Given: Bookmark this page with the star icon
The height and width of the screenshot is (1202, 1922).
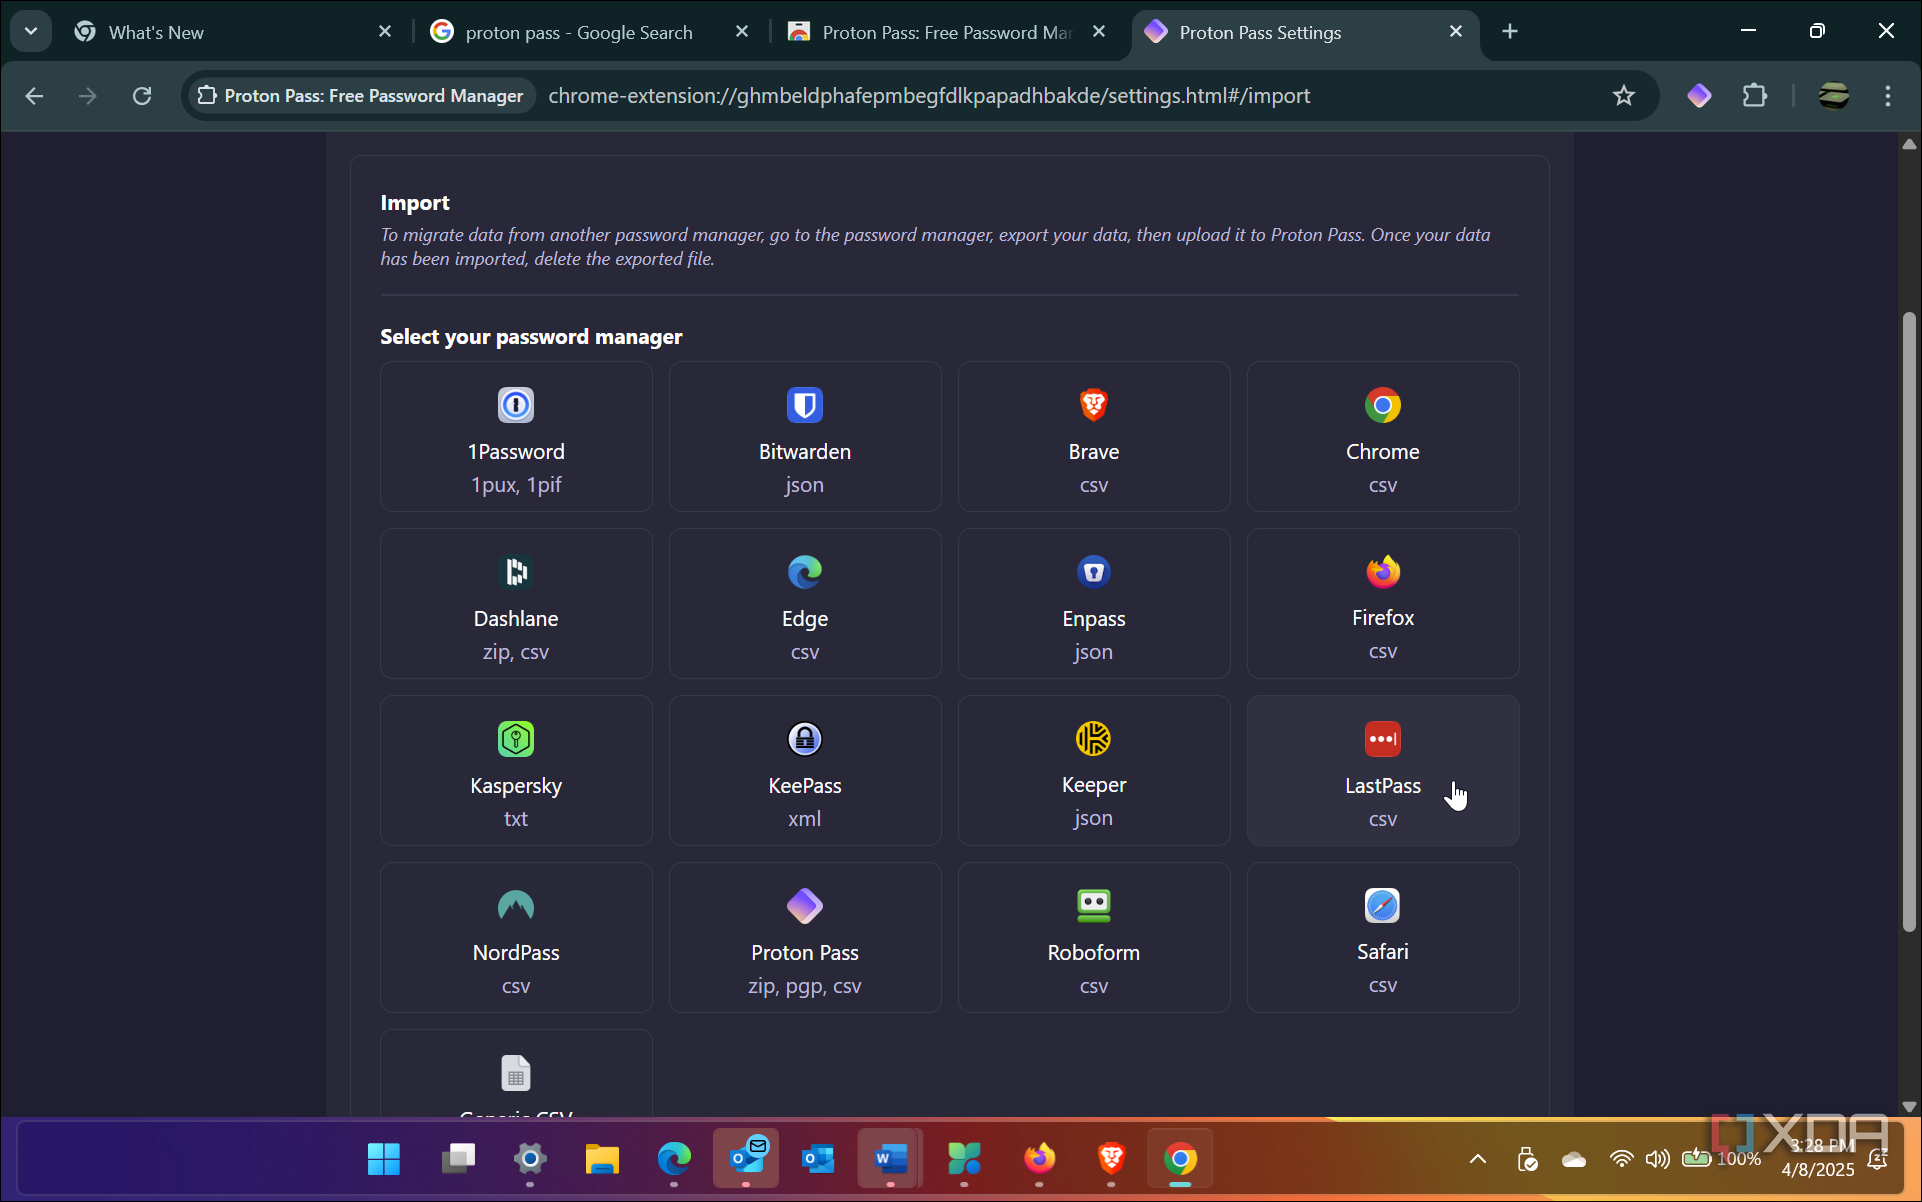Looking at the screenshot, I should 1624,96.
